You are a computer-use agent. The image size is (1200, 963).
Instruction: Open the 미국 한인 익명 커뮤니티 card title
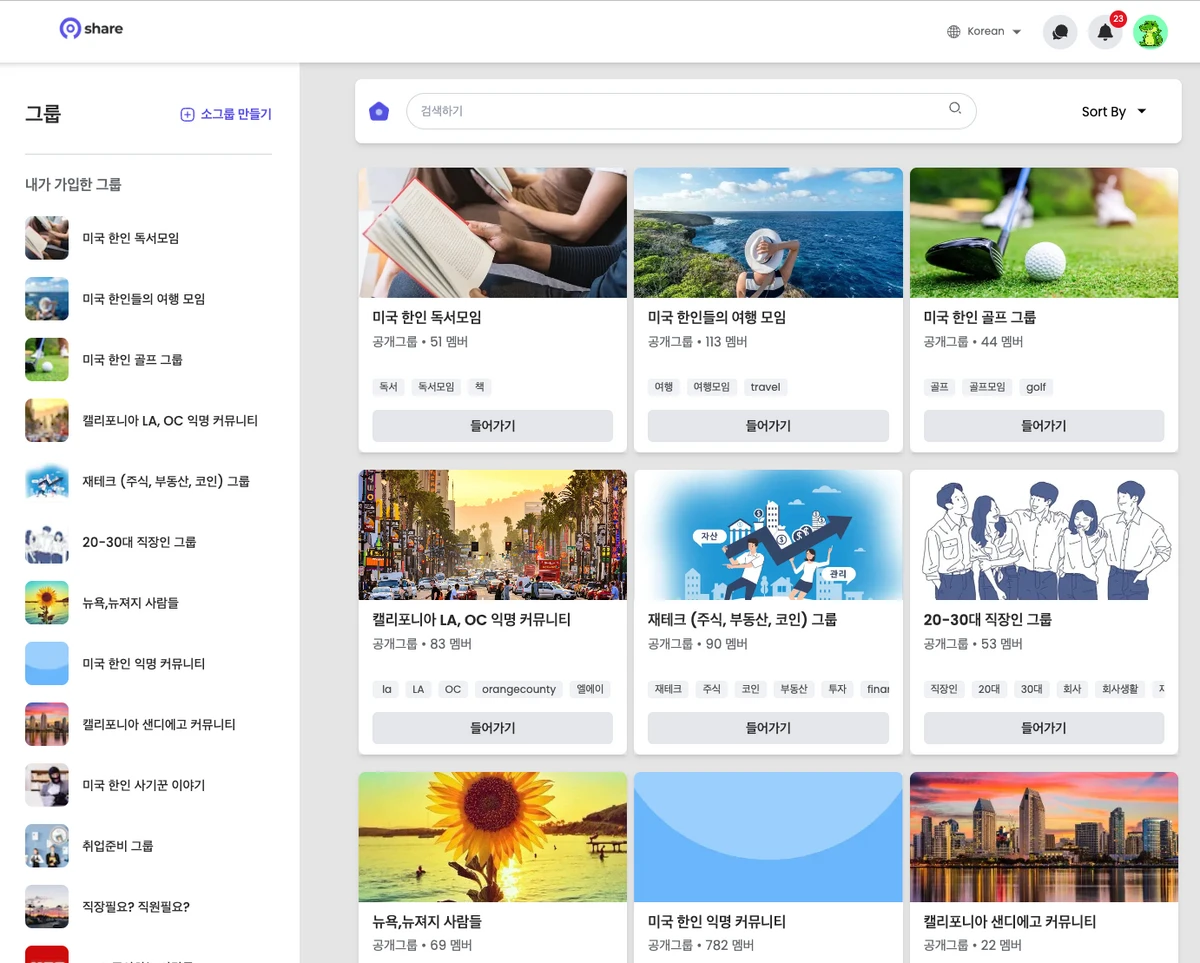[x=717, y=921]
